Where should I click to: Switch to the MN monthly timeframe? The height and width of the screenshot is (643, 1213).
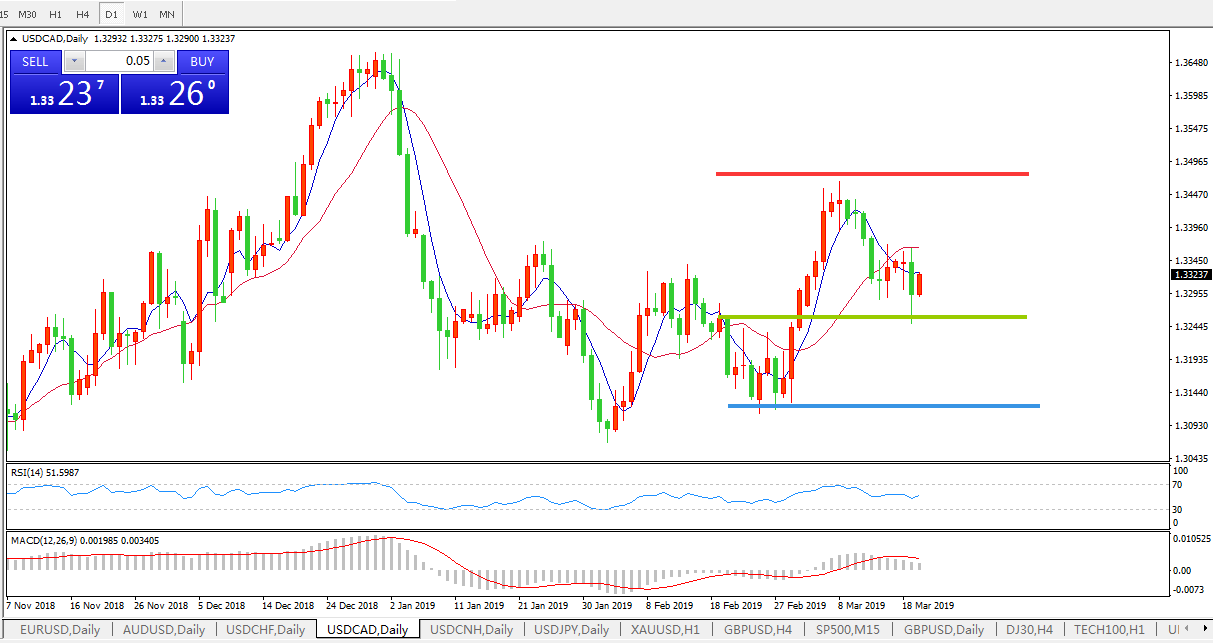pos(167,15)
